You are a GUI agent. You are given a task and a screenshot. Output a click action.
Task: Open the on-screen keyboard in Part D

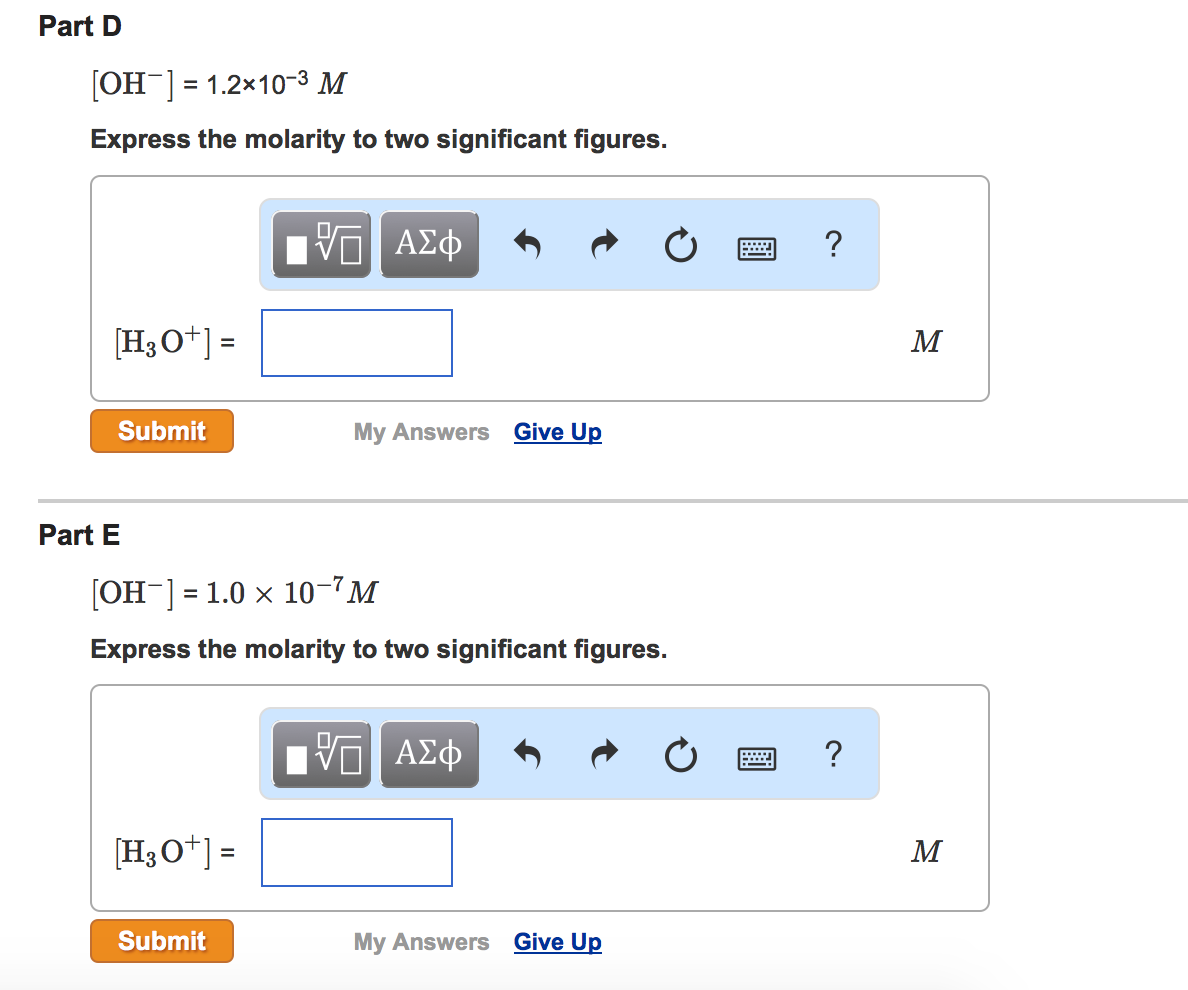click(757, 247)
